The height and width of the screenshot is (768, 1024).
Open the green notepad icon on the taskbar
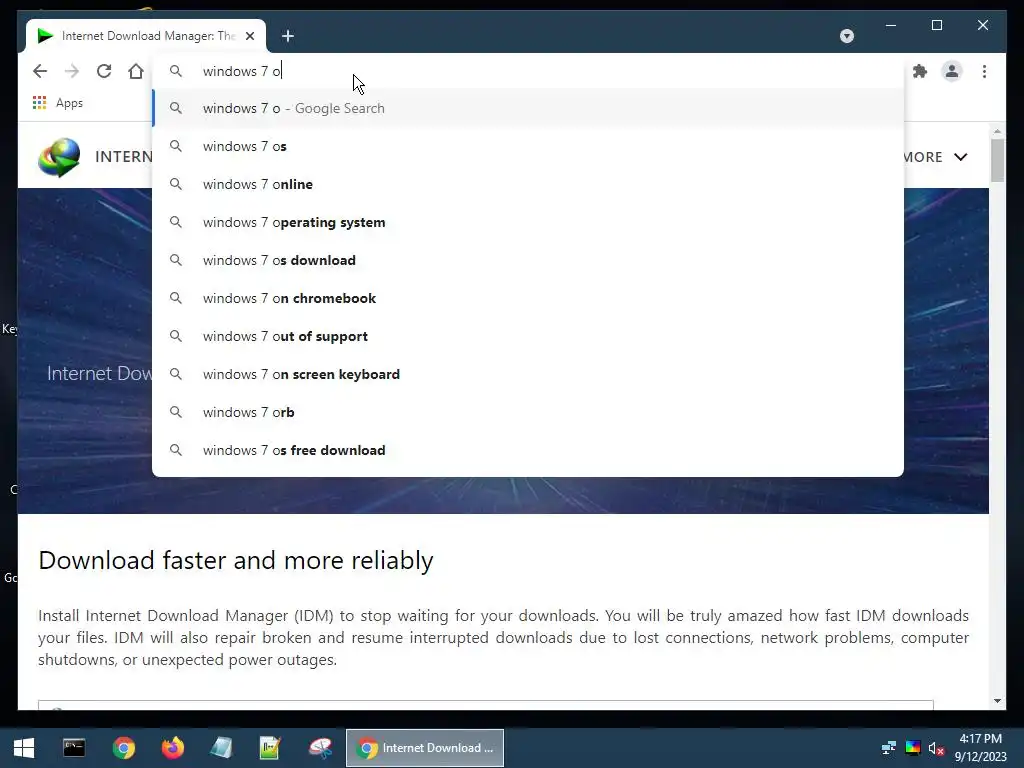[270, 748]
